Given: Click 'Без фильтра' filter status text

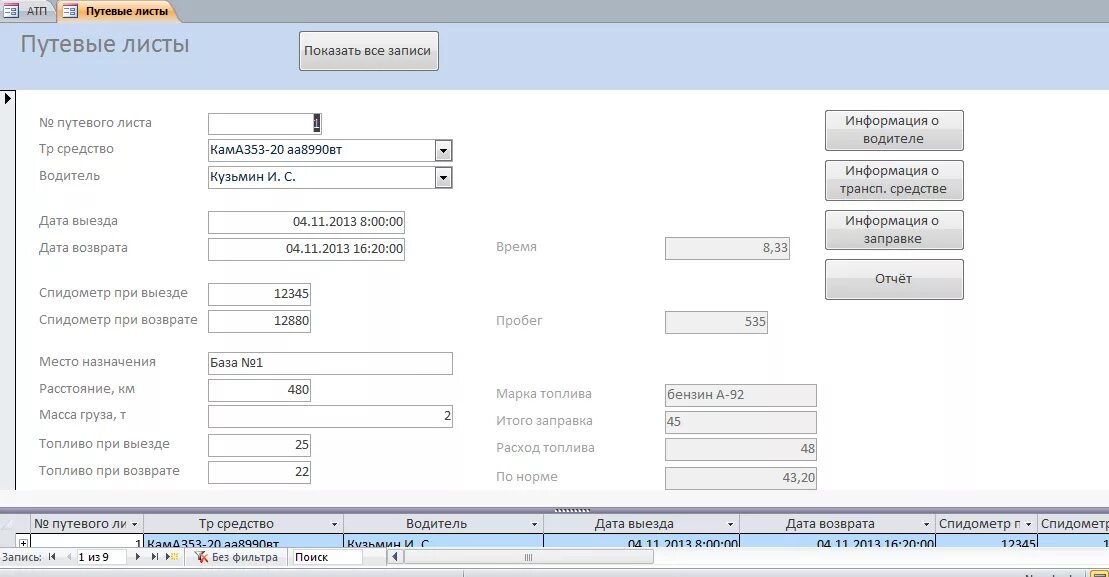Looking at the screenshot, I should (x=245, y=557).
